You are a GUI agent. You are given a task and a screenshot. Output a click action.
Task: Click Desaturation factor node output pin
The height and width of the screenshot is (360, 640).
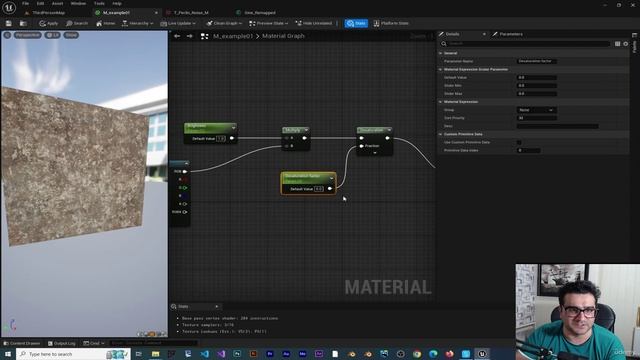point(330,189)
